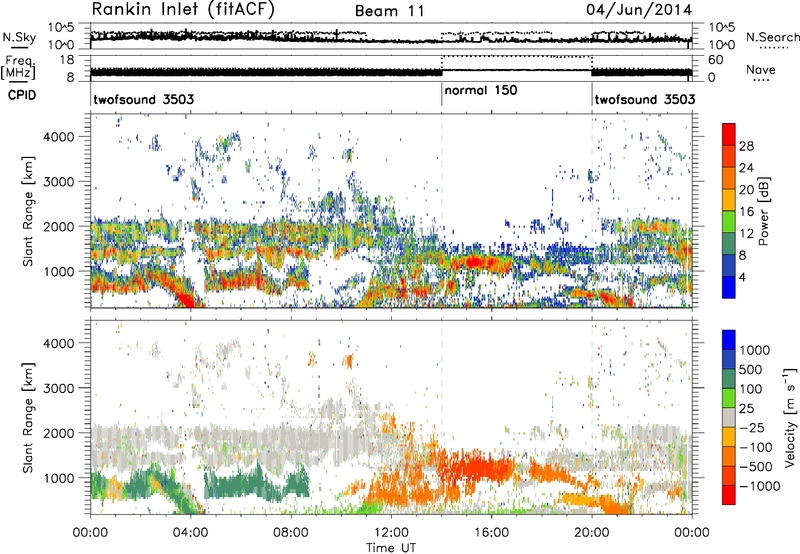Click the 'N.Search' legend label
This screenshot has width=800, height=554.
coord(772,37)
